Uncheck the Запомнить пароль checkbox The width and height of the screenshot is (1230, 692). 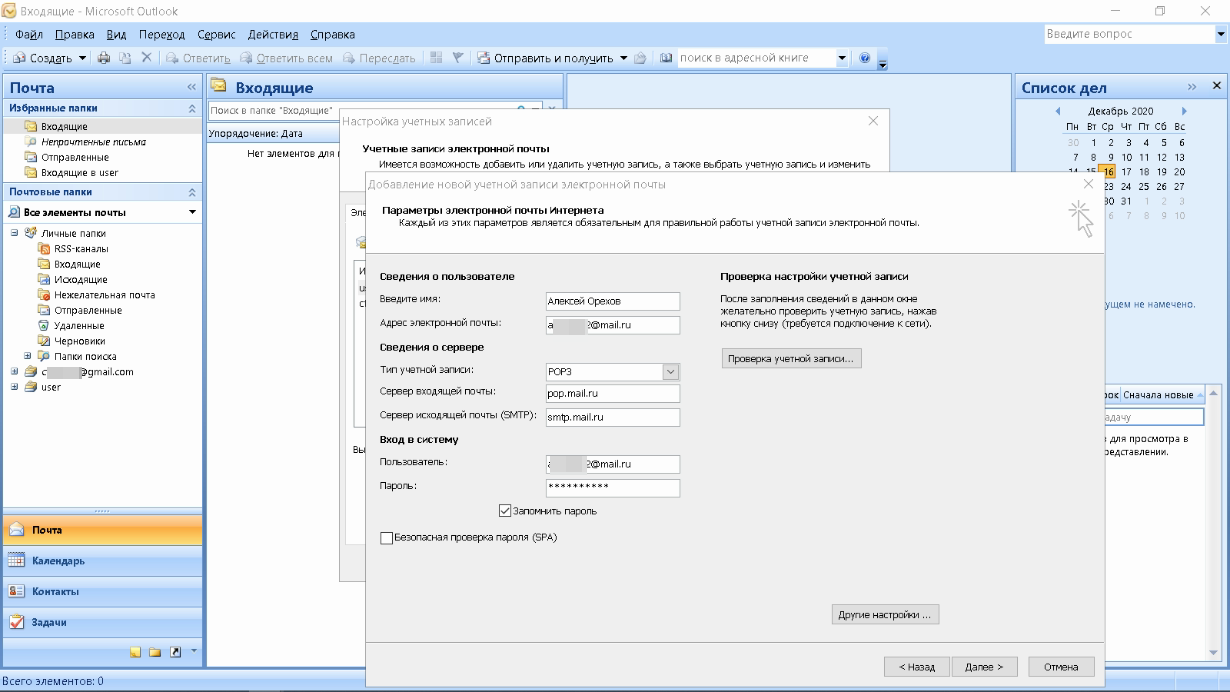pos(505,511)
